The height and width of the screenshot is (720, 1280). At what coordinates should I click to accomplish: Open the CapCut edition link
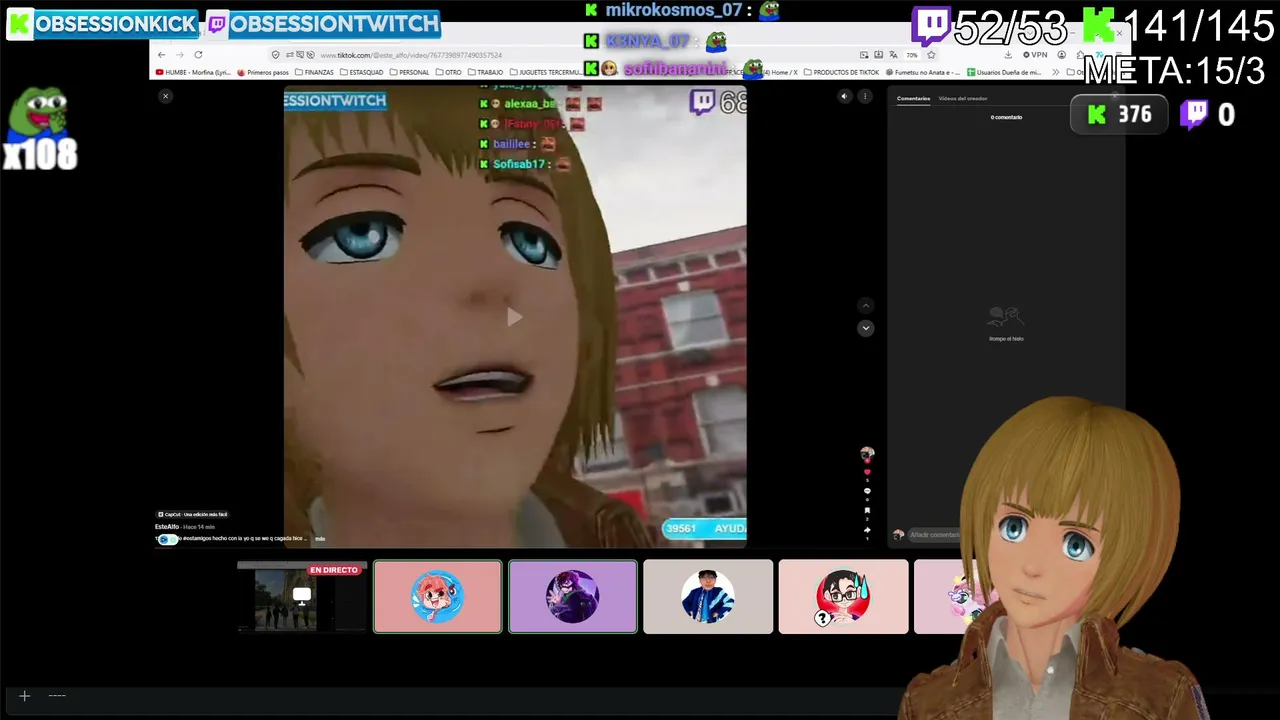193,514
